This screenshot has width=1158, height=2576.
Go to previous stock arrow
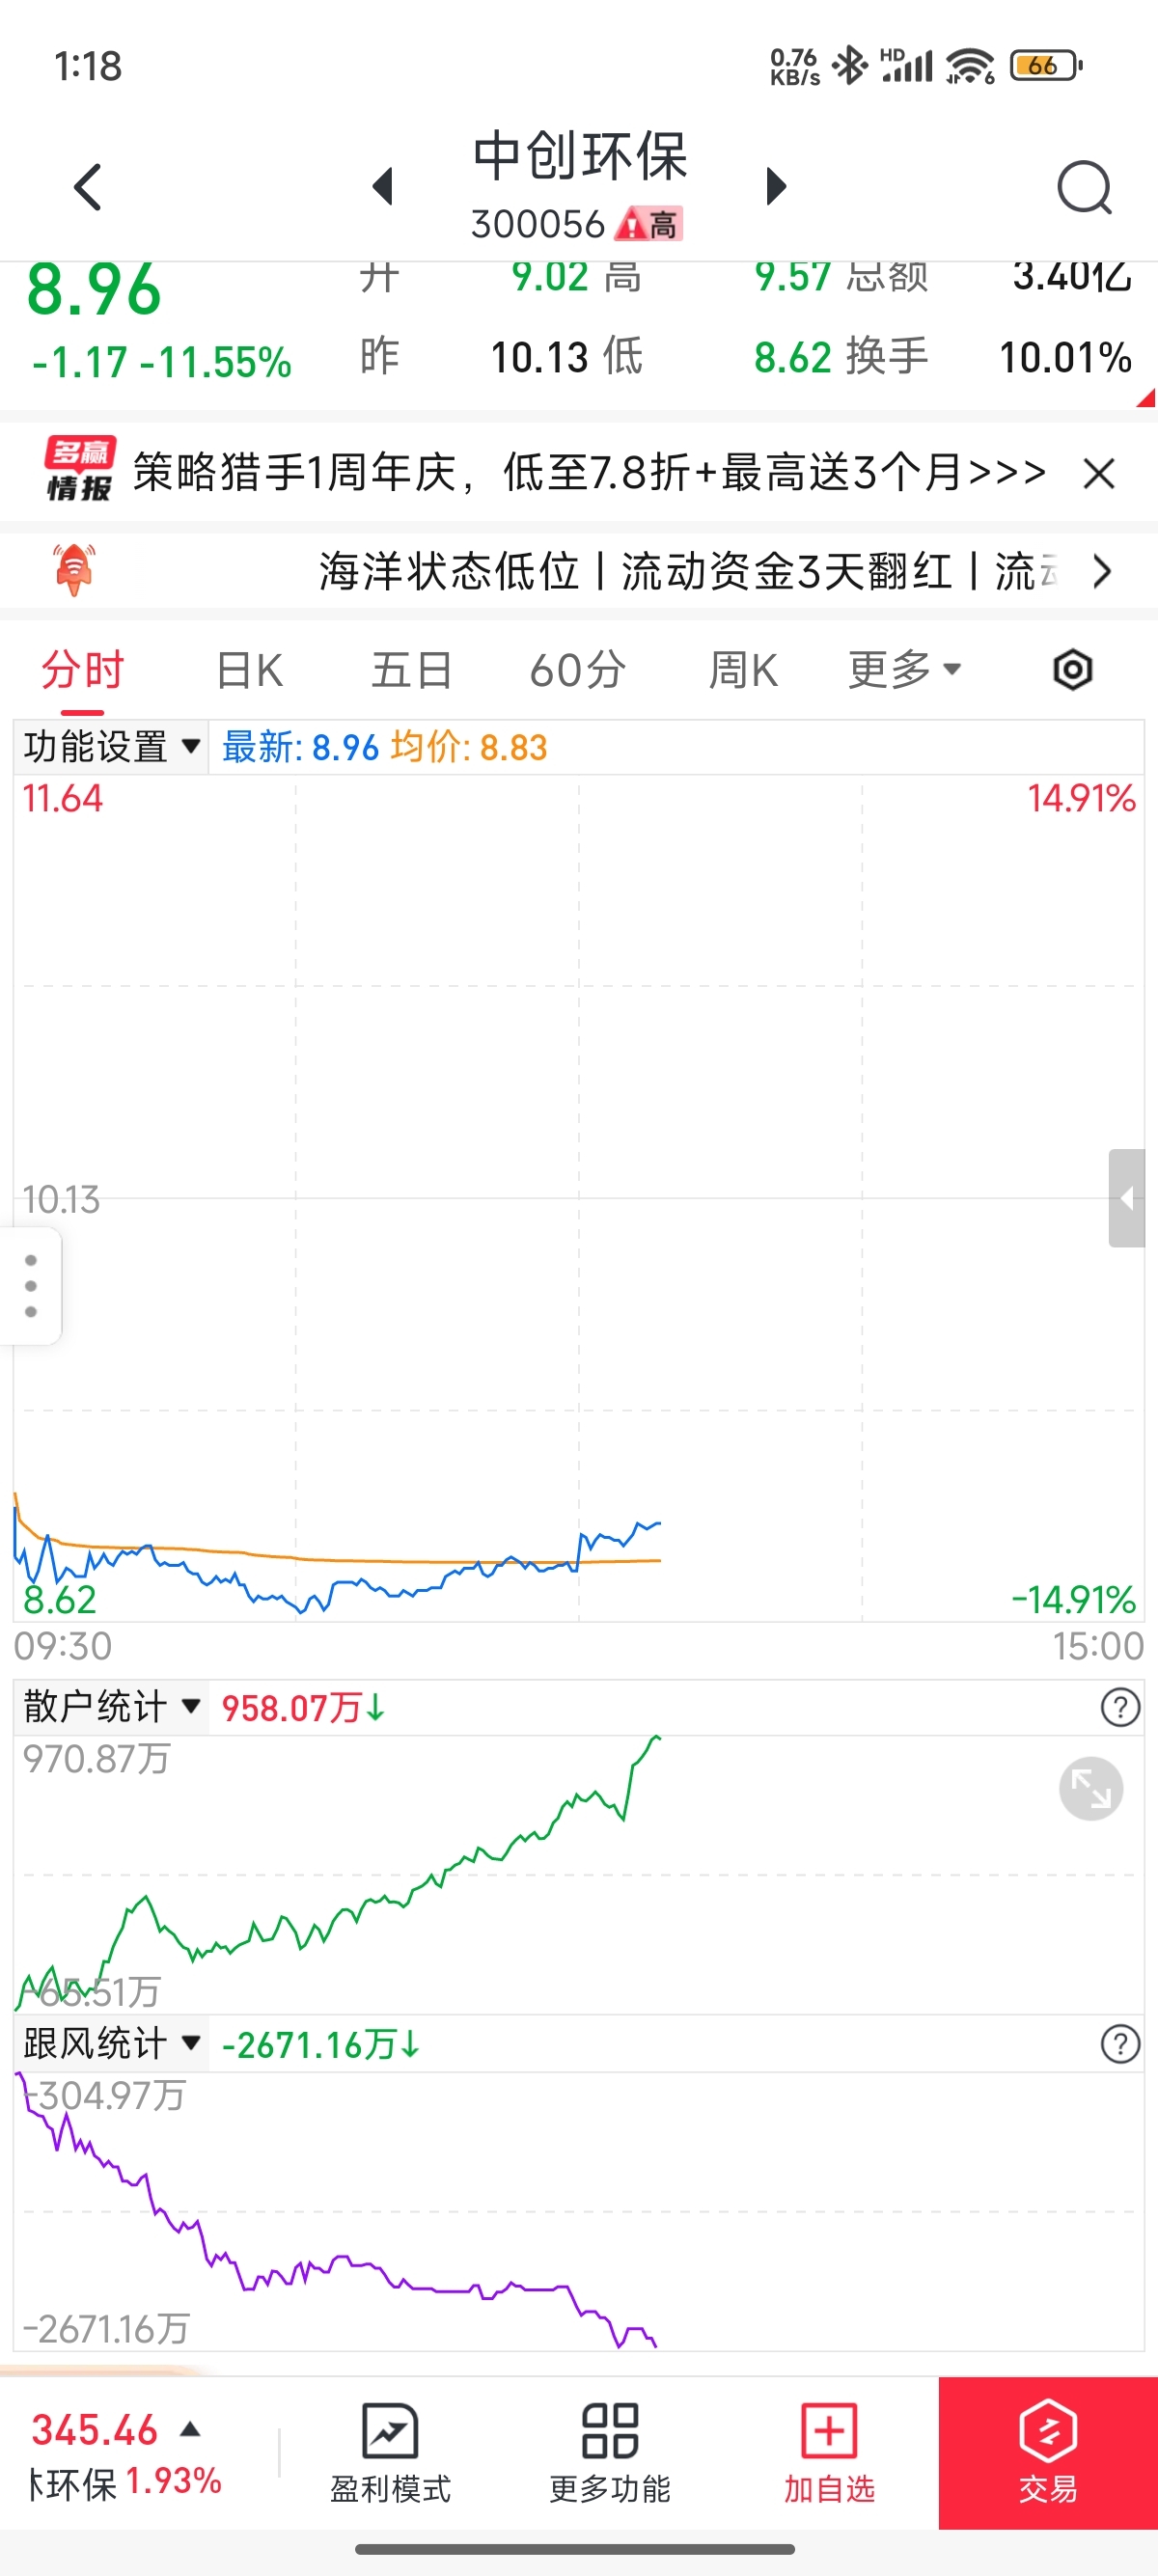[383, 187]
